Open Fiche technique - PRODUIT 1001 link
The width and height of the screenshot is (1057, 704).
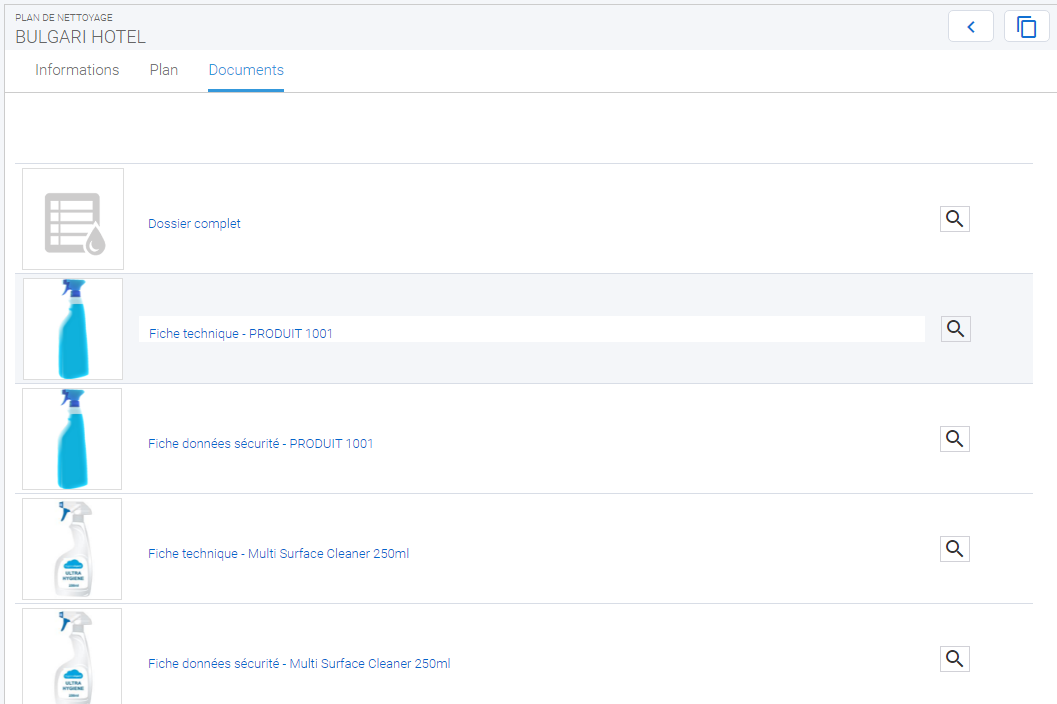(241, 334)
